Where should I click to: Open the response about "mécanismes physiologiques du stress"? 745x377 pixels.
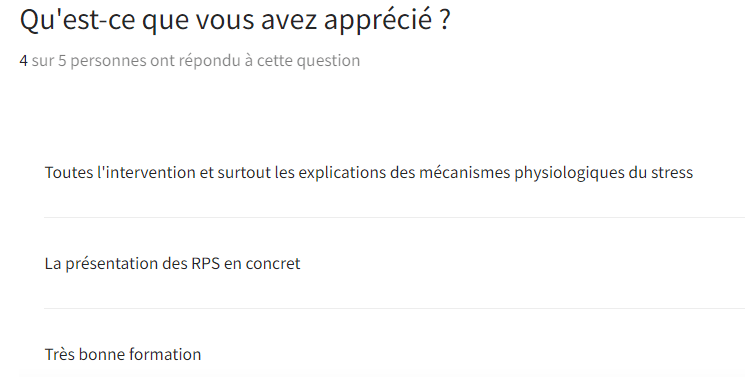(x=369, y=173)
